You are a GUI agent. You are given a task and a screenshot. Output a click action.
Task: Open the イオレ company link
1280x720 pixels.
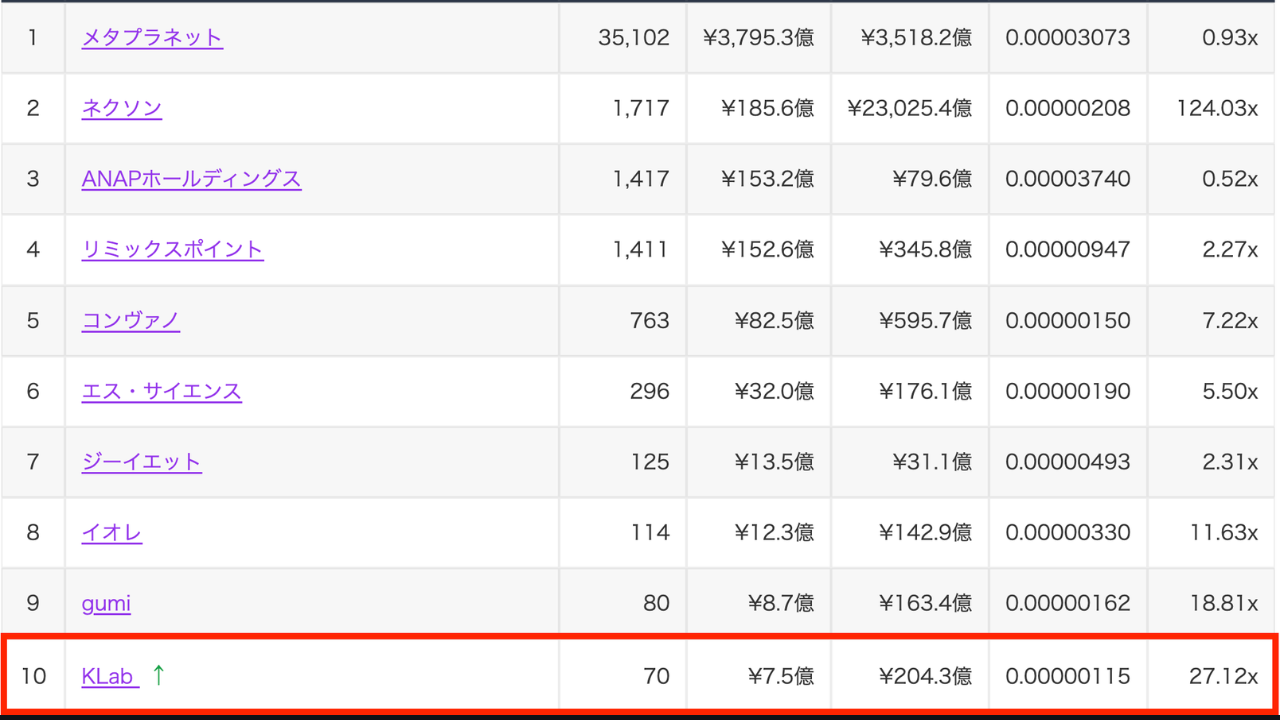111,533
